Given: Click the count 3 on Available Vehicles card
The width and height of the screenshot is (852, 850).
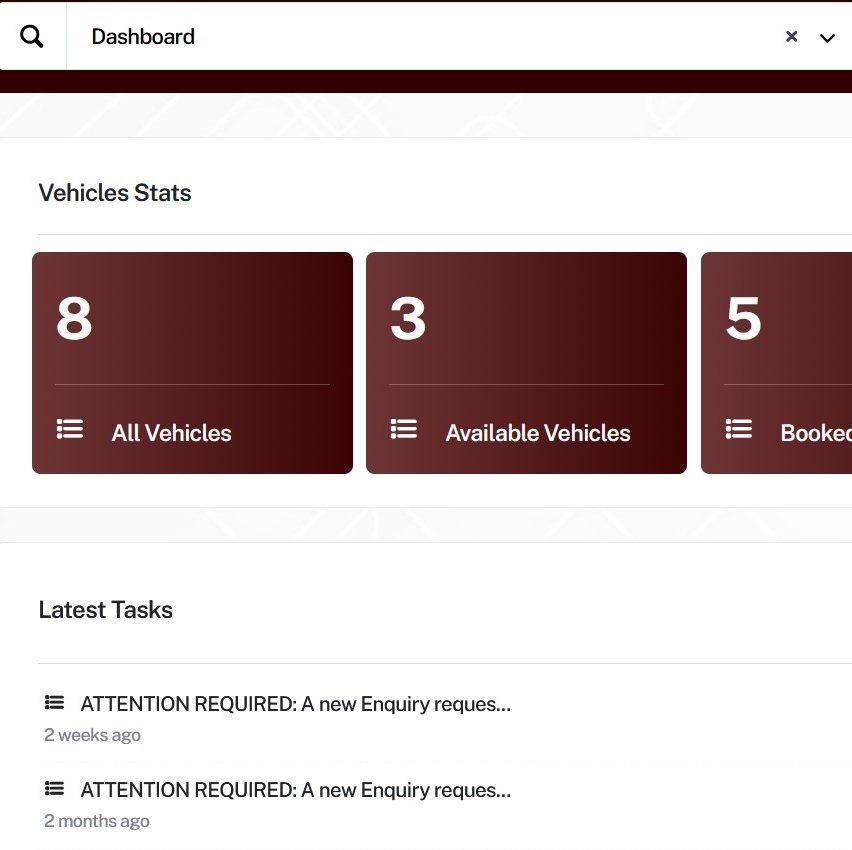Looking at the screenshot, I should tap(408, 319).
